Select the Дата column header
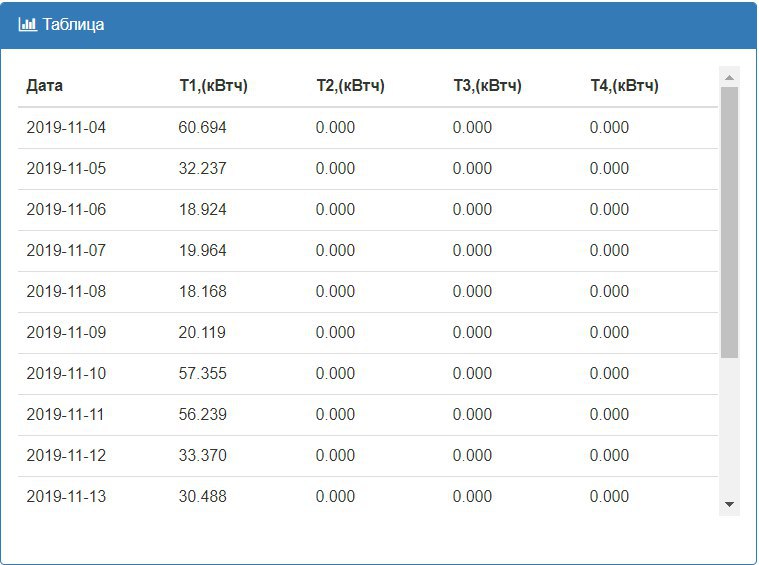The width and height of the screenshot is (759, 565). [45, 86]
